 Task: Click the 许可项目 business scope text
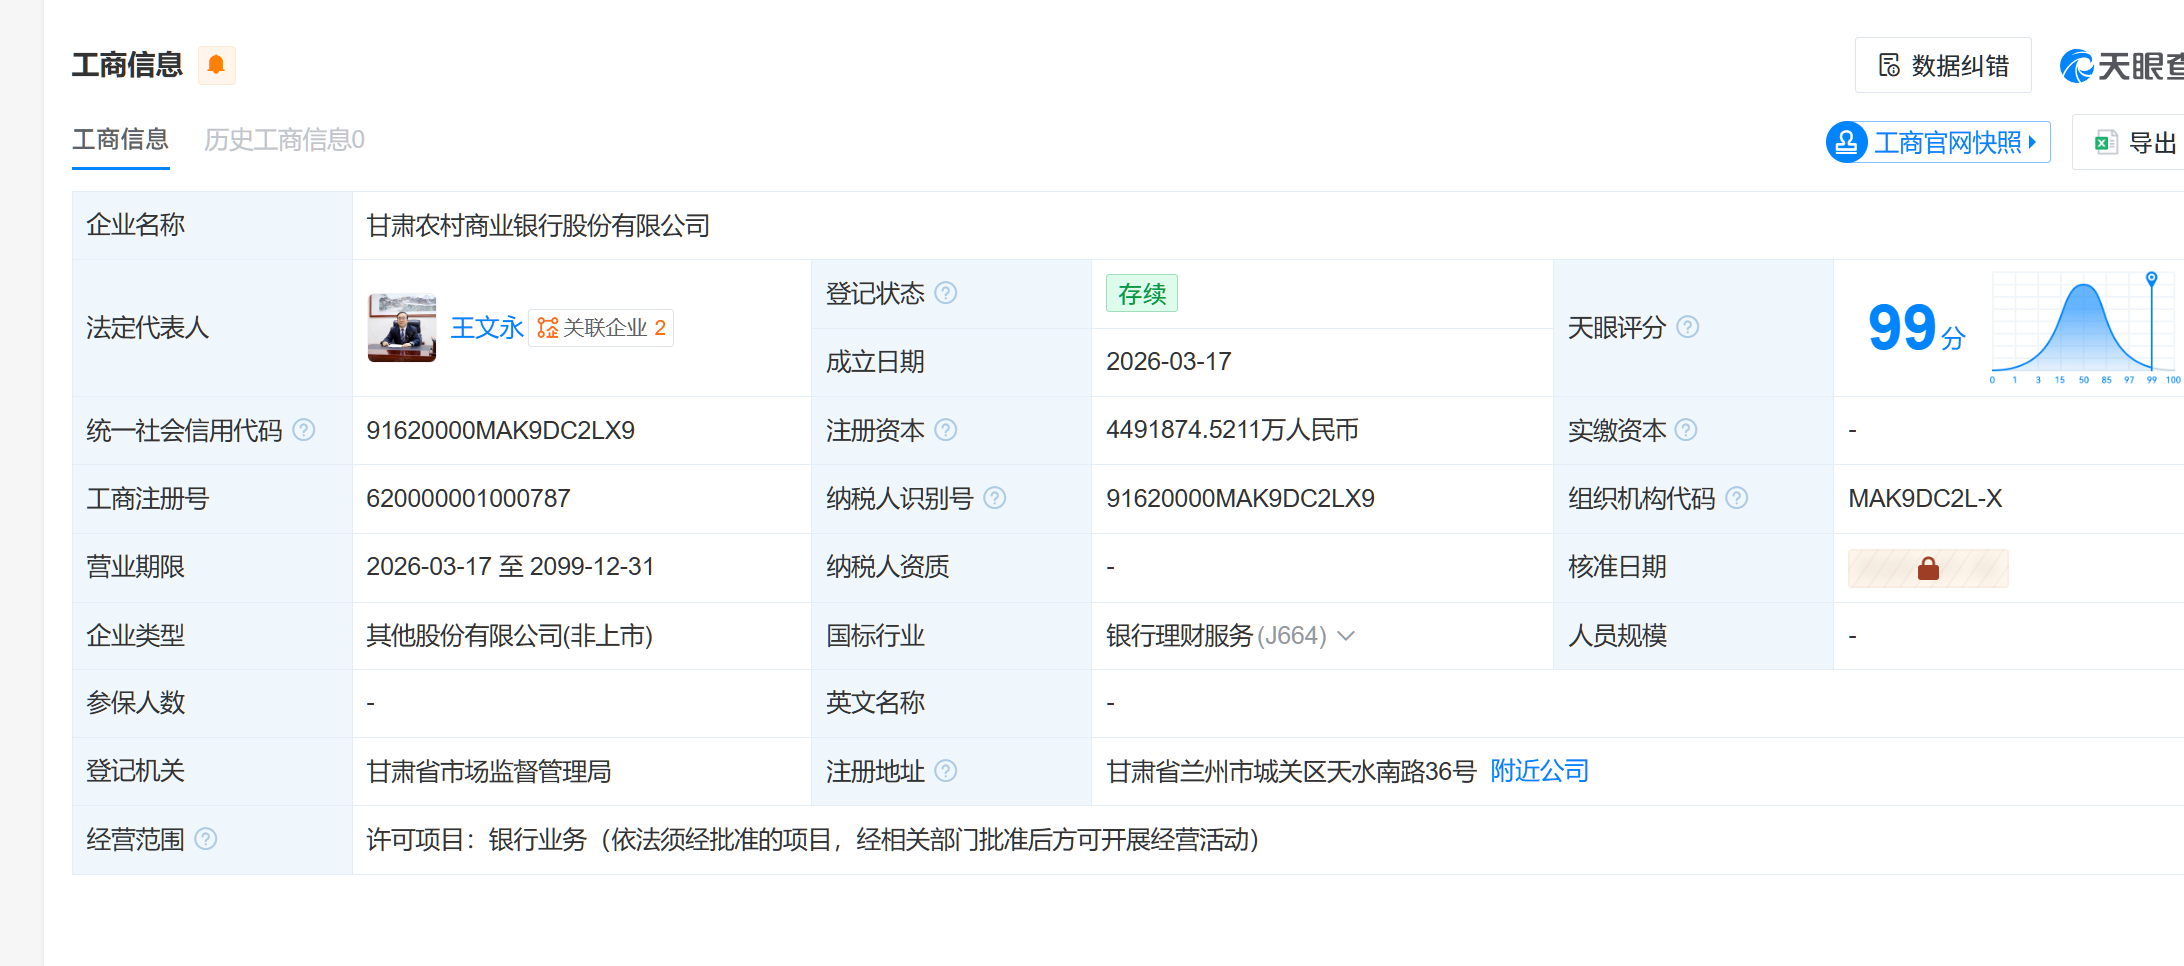tap(812, 840)
